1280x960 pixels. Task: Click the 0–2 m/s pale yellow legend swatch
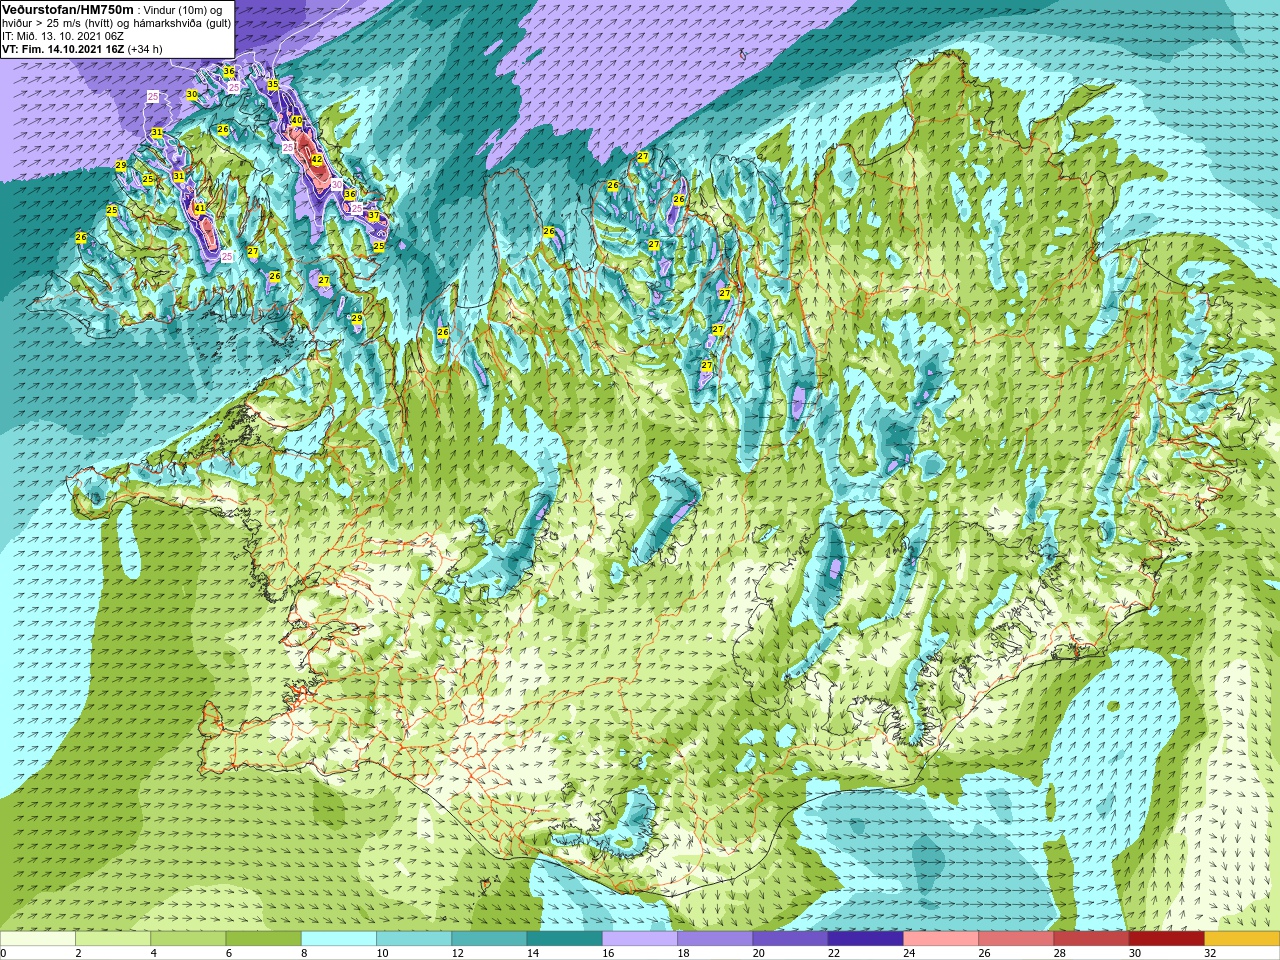(38, 939)
